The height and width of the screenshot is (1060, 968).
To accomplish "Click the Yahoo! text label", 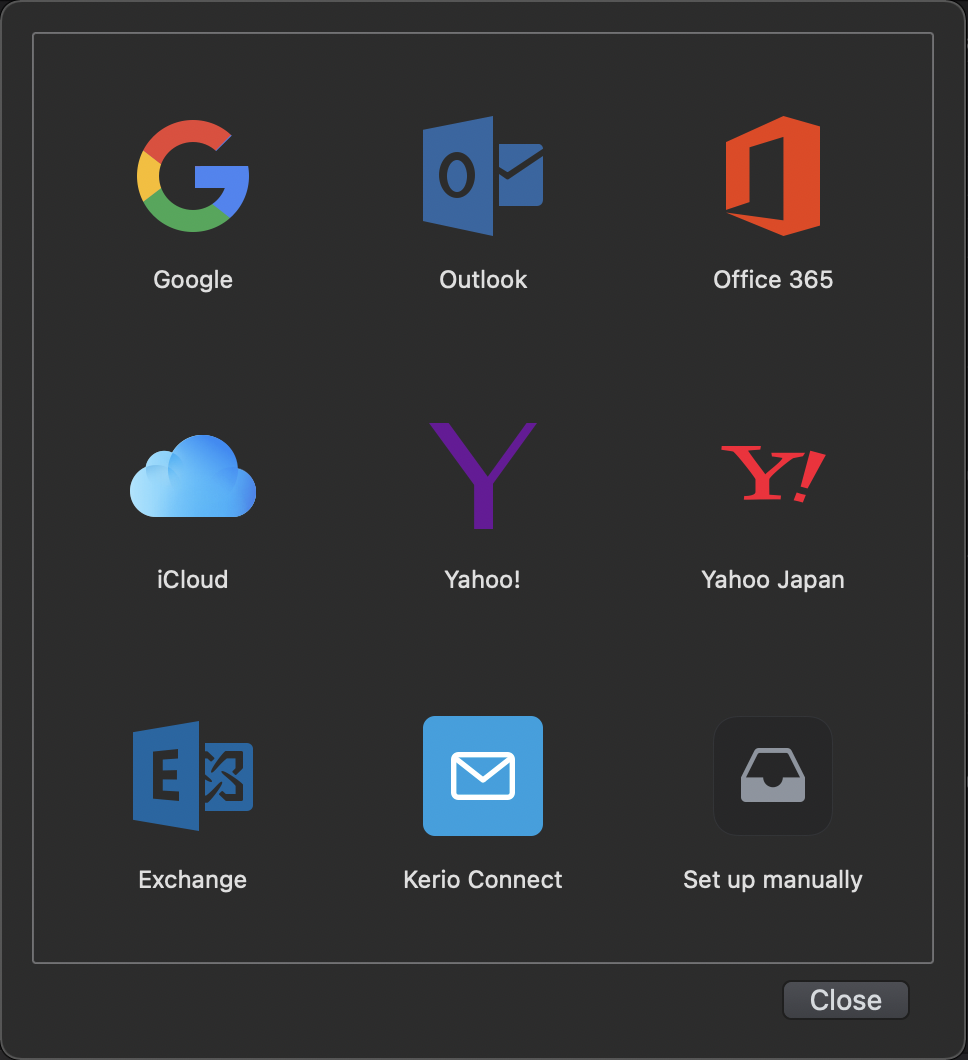I will click(483, 580).
